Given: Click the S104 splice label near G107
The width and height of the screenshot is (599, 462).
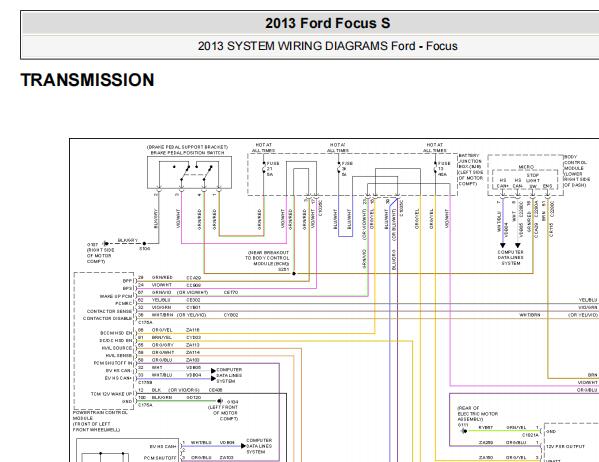Looking at the screenshot, I should tap(144, 248).
